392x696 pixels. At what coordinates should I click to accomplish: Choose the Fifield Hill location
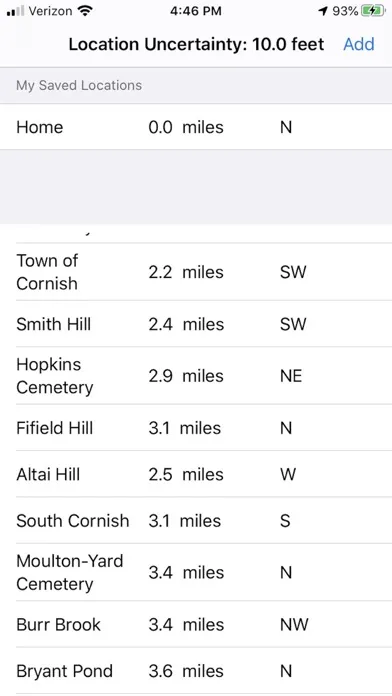pos(196,428)
